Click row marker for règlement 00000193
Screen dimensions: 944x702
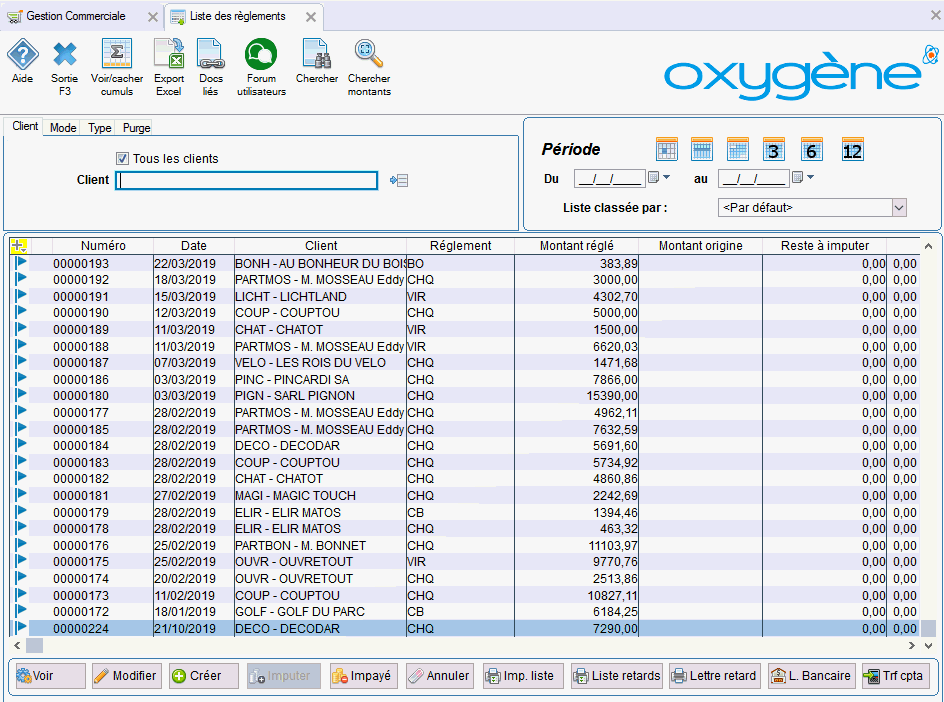tap(20, 262)
